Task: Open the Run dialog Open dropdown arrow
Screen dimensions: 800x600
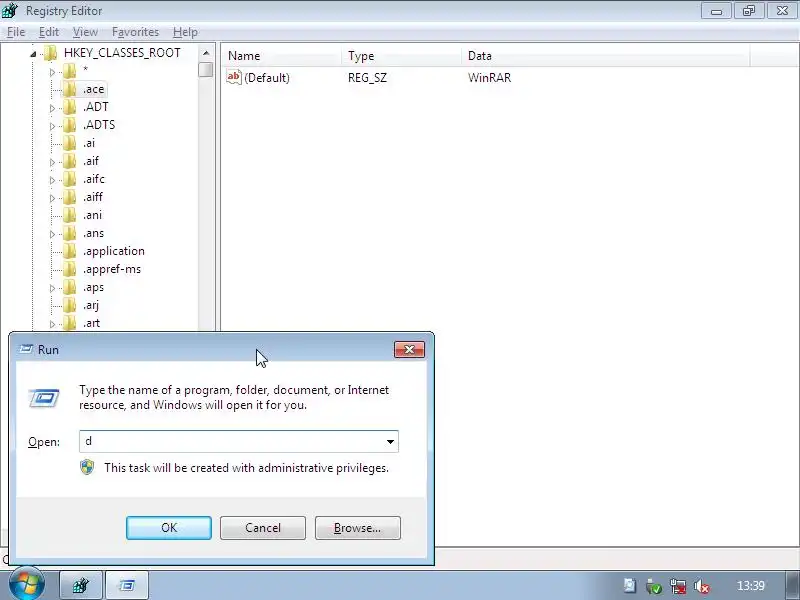Action: 390,442
